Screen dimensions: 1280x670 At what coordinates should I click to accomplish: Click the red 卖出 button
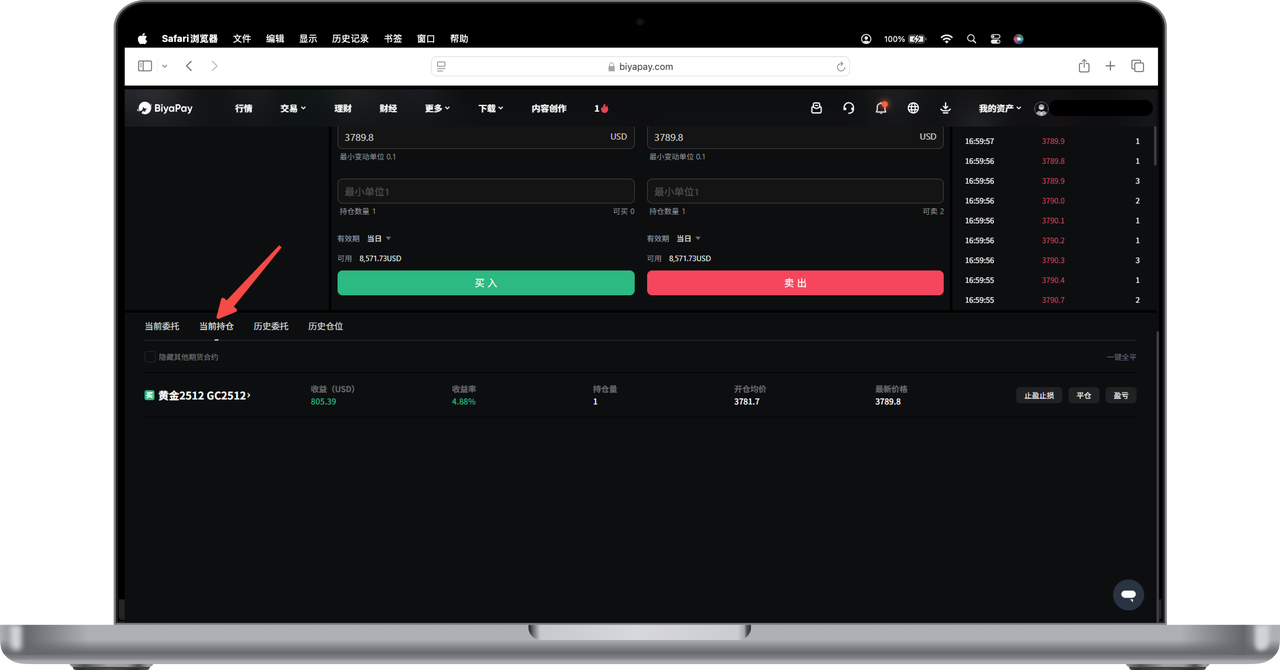pyautogui.click(x=795, y=283)
